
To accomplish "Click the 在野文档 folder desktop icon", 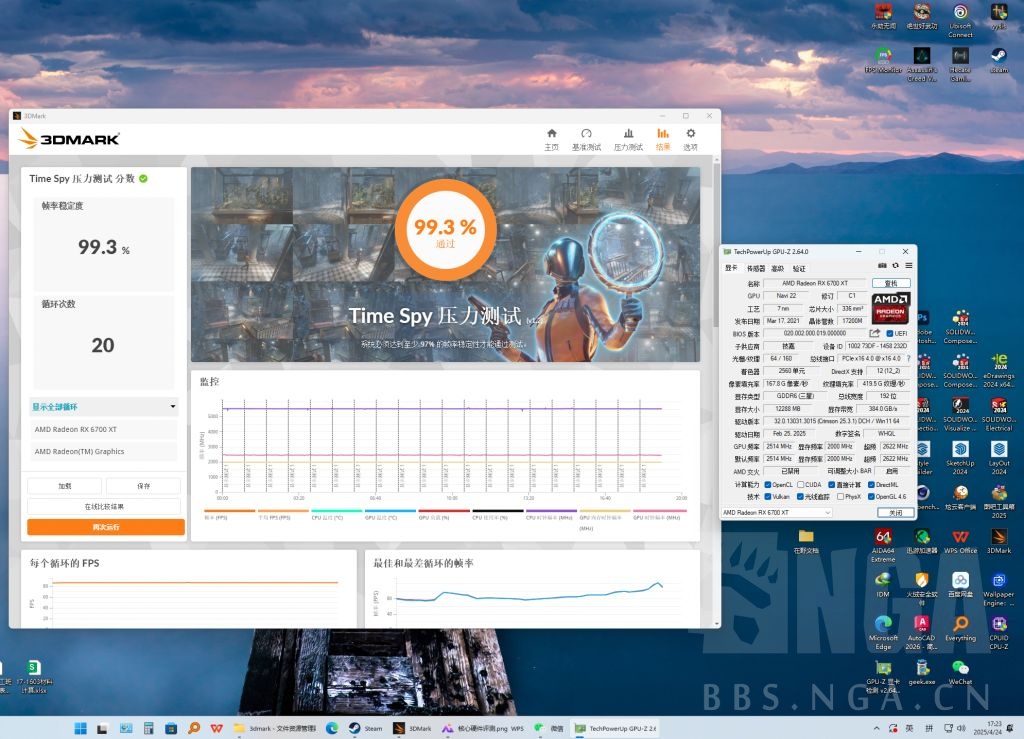I will (x=806, y=541).
